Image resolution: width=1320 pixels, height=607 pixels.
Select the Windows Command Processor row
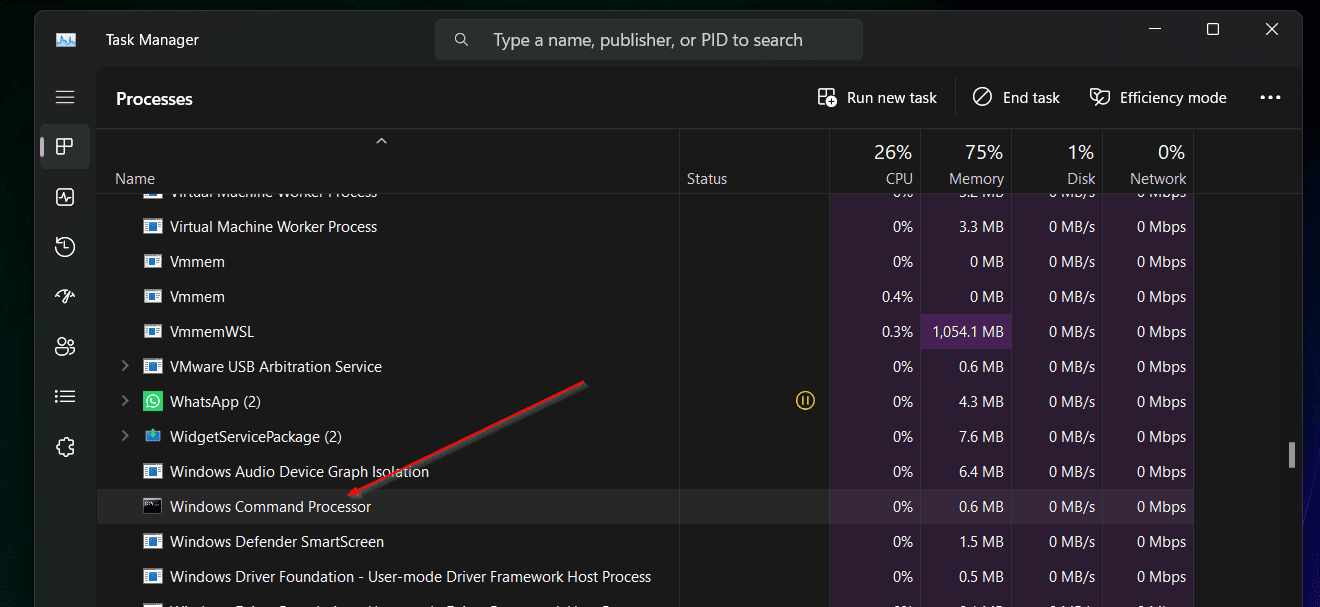point(645,506)
